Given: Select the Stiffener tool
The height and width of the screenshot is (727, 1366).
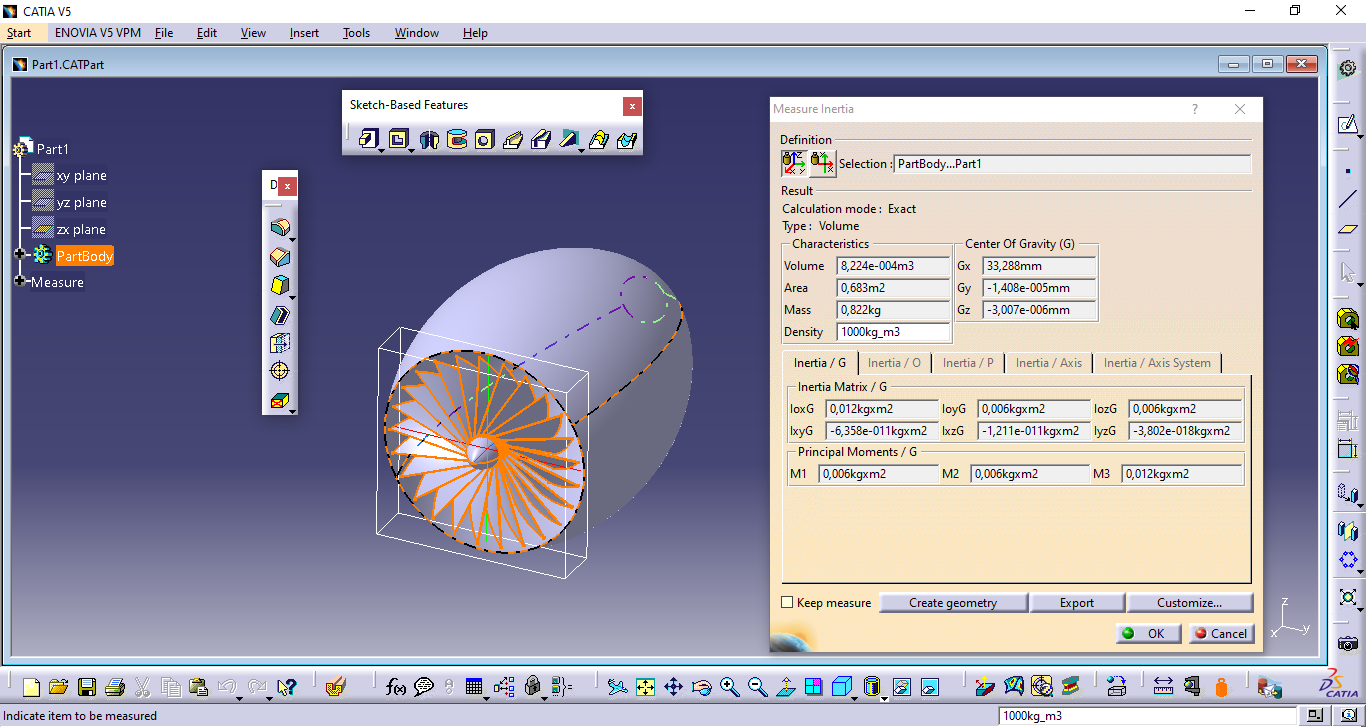Looking at the screenshot, I should pyautogui.click(x=569, y=139).
